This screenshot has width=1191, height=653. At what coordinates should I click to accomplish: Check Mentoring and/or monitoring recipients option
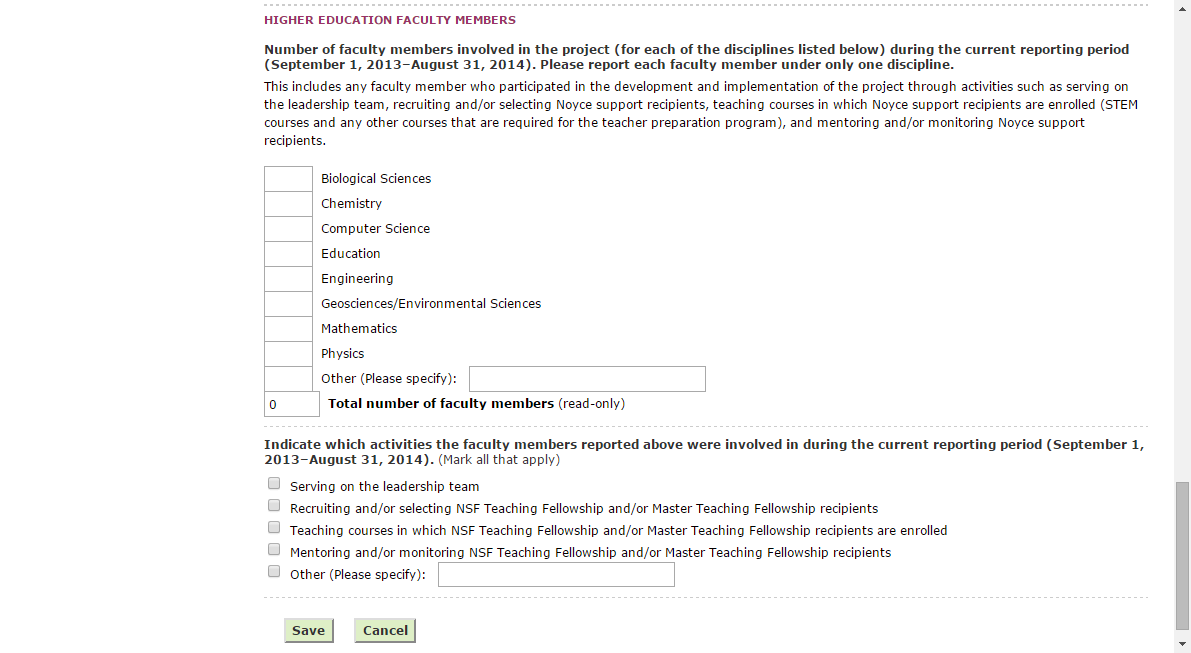[x=274, y=550]
